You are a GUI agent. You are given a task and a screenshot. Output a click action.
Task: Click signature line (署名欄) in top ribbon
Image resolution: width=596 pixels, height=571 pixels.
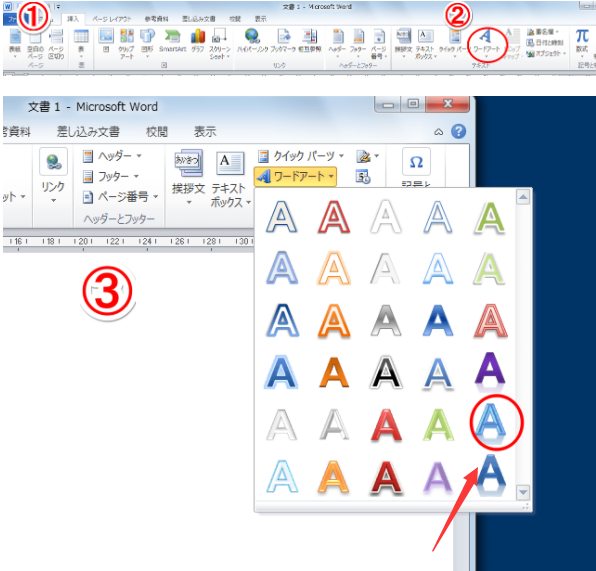click(x=542, y=32)
